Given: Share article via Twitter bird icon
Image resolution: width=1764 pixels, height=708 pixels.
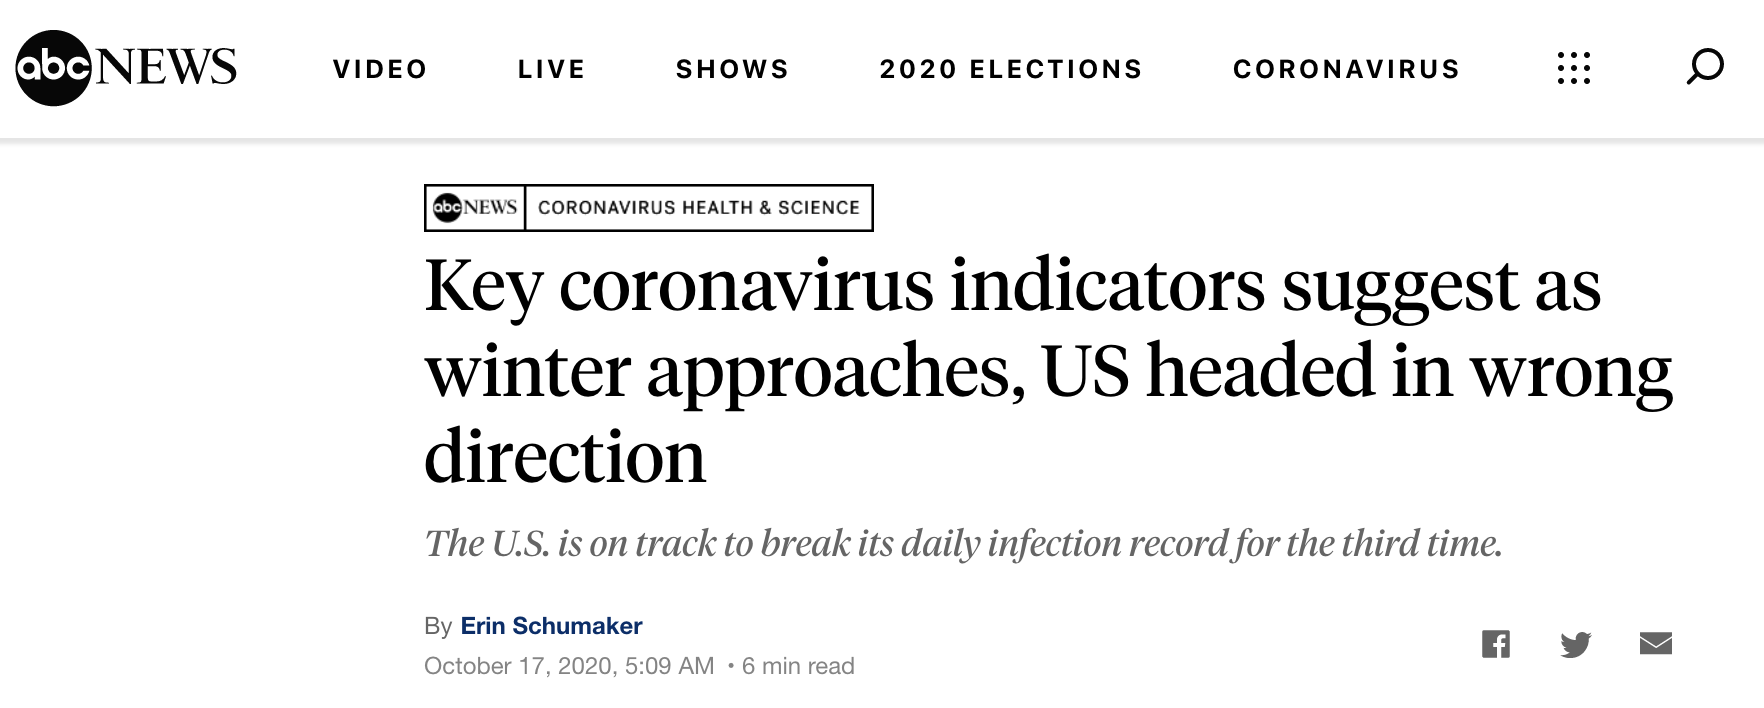Looking at the screenshot, I should pos(1575,644).
